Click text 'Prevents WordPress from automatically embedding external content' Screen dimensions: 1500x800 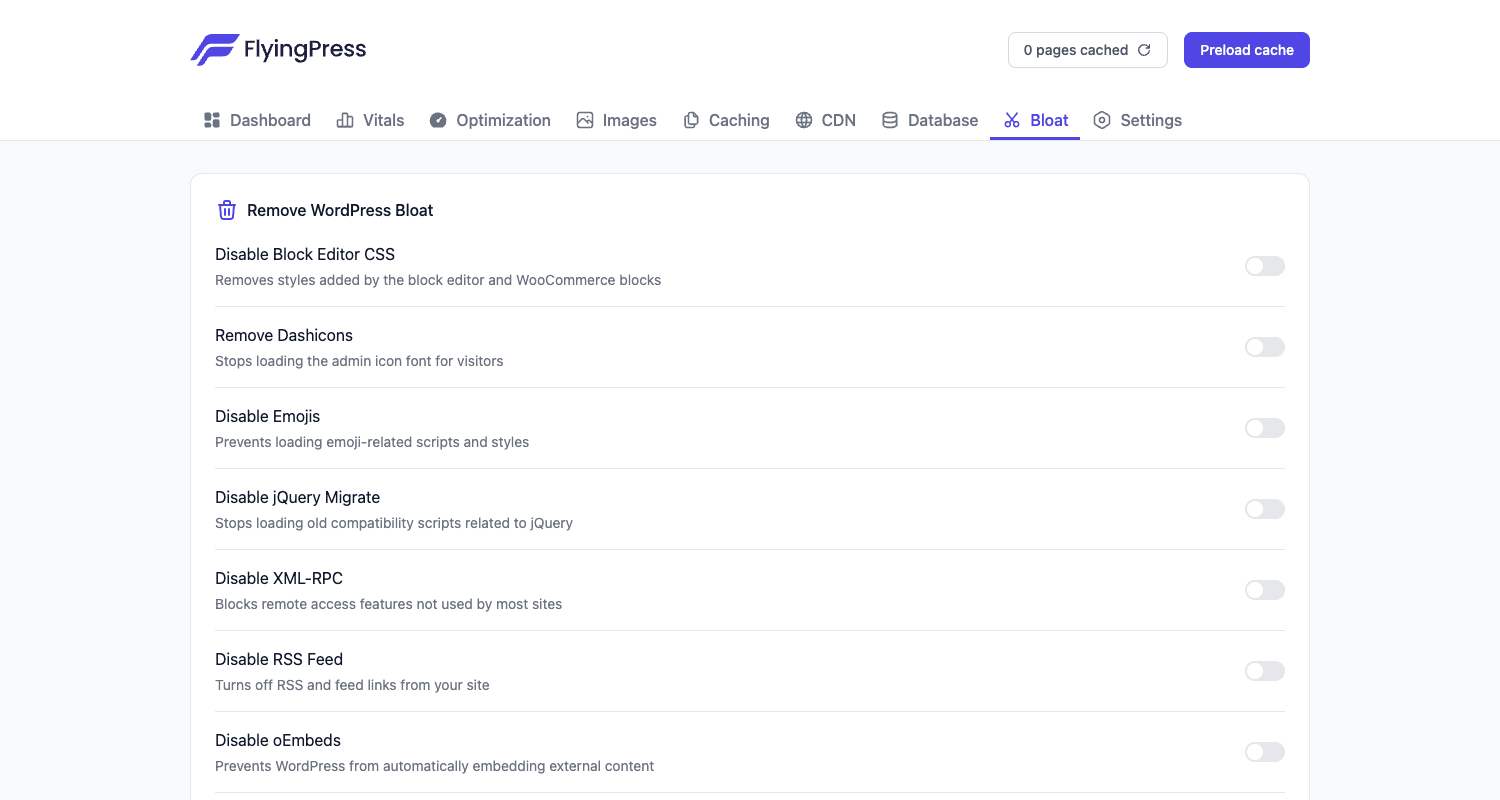(x=435, y=766)
